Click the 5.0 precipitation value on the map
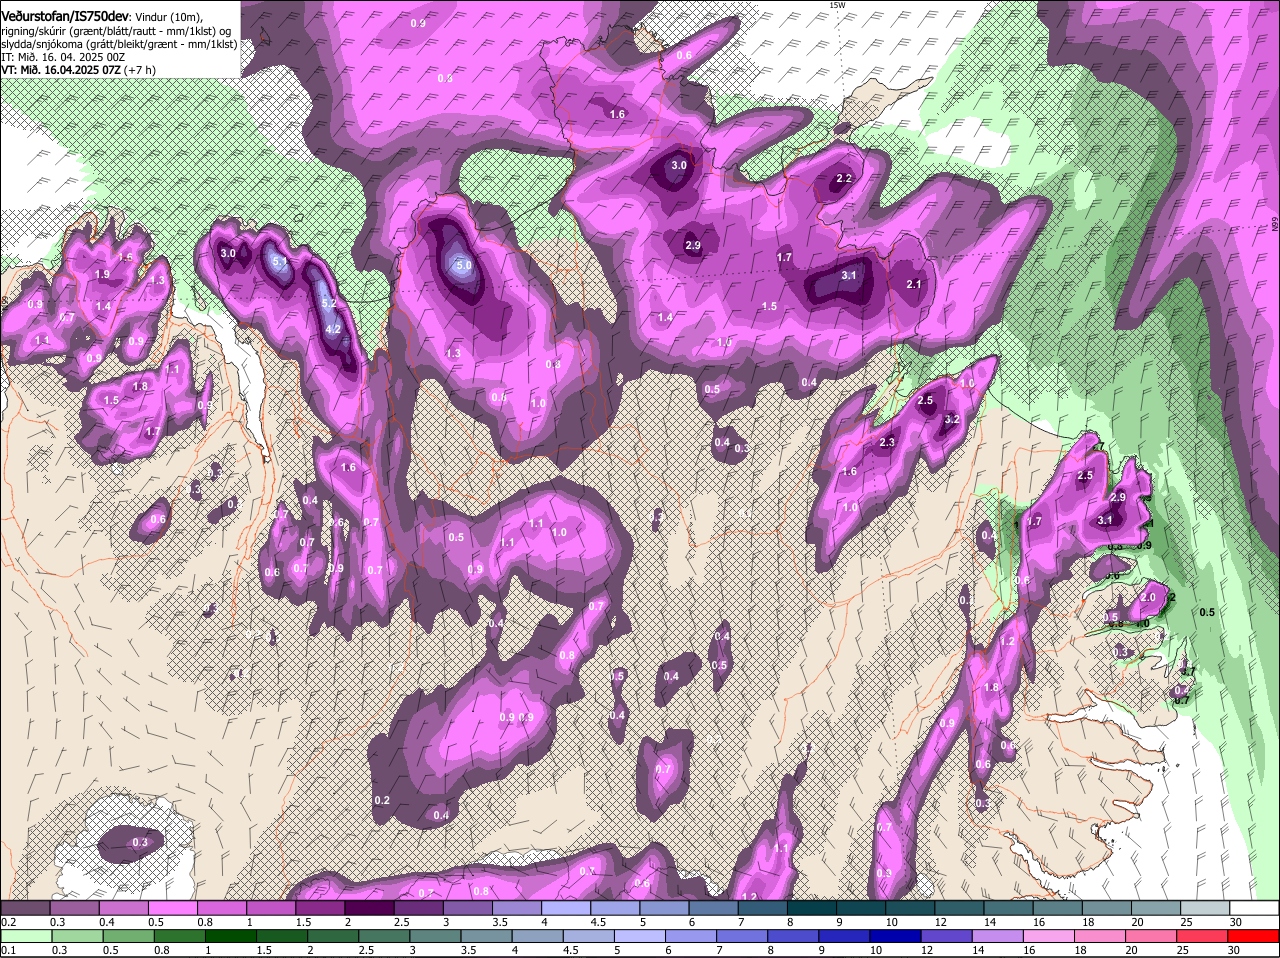Image resolution: width=1280 pixels, height=958 pixels. 463,266
